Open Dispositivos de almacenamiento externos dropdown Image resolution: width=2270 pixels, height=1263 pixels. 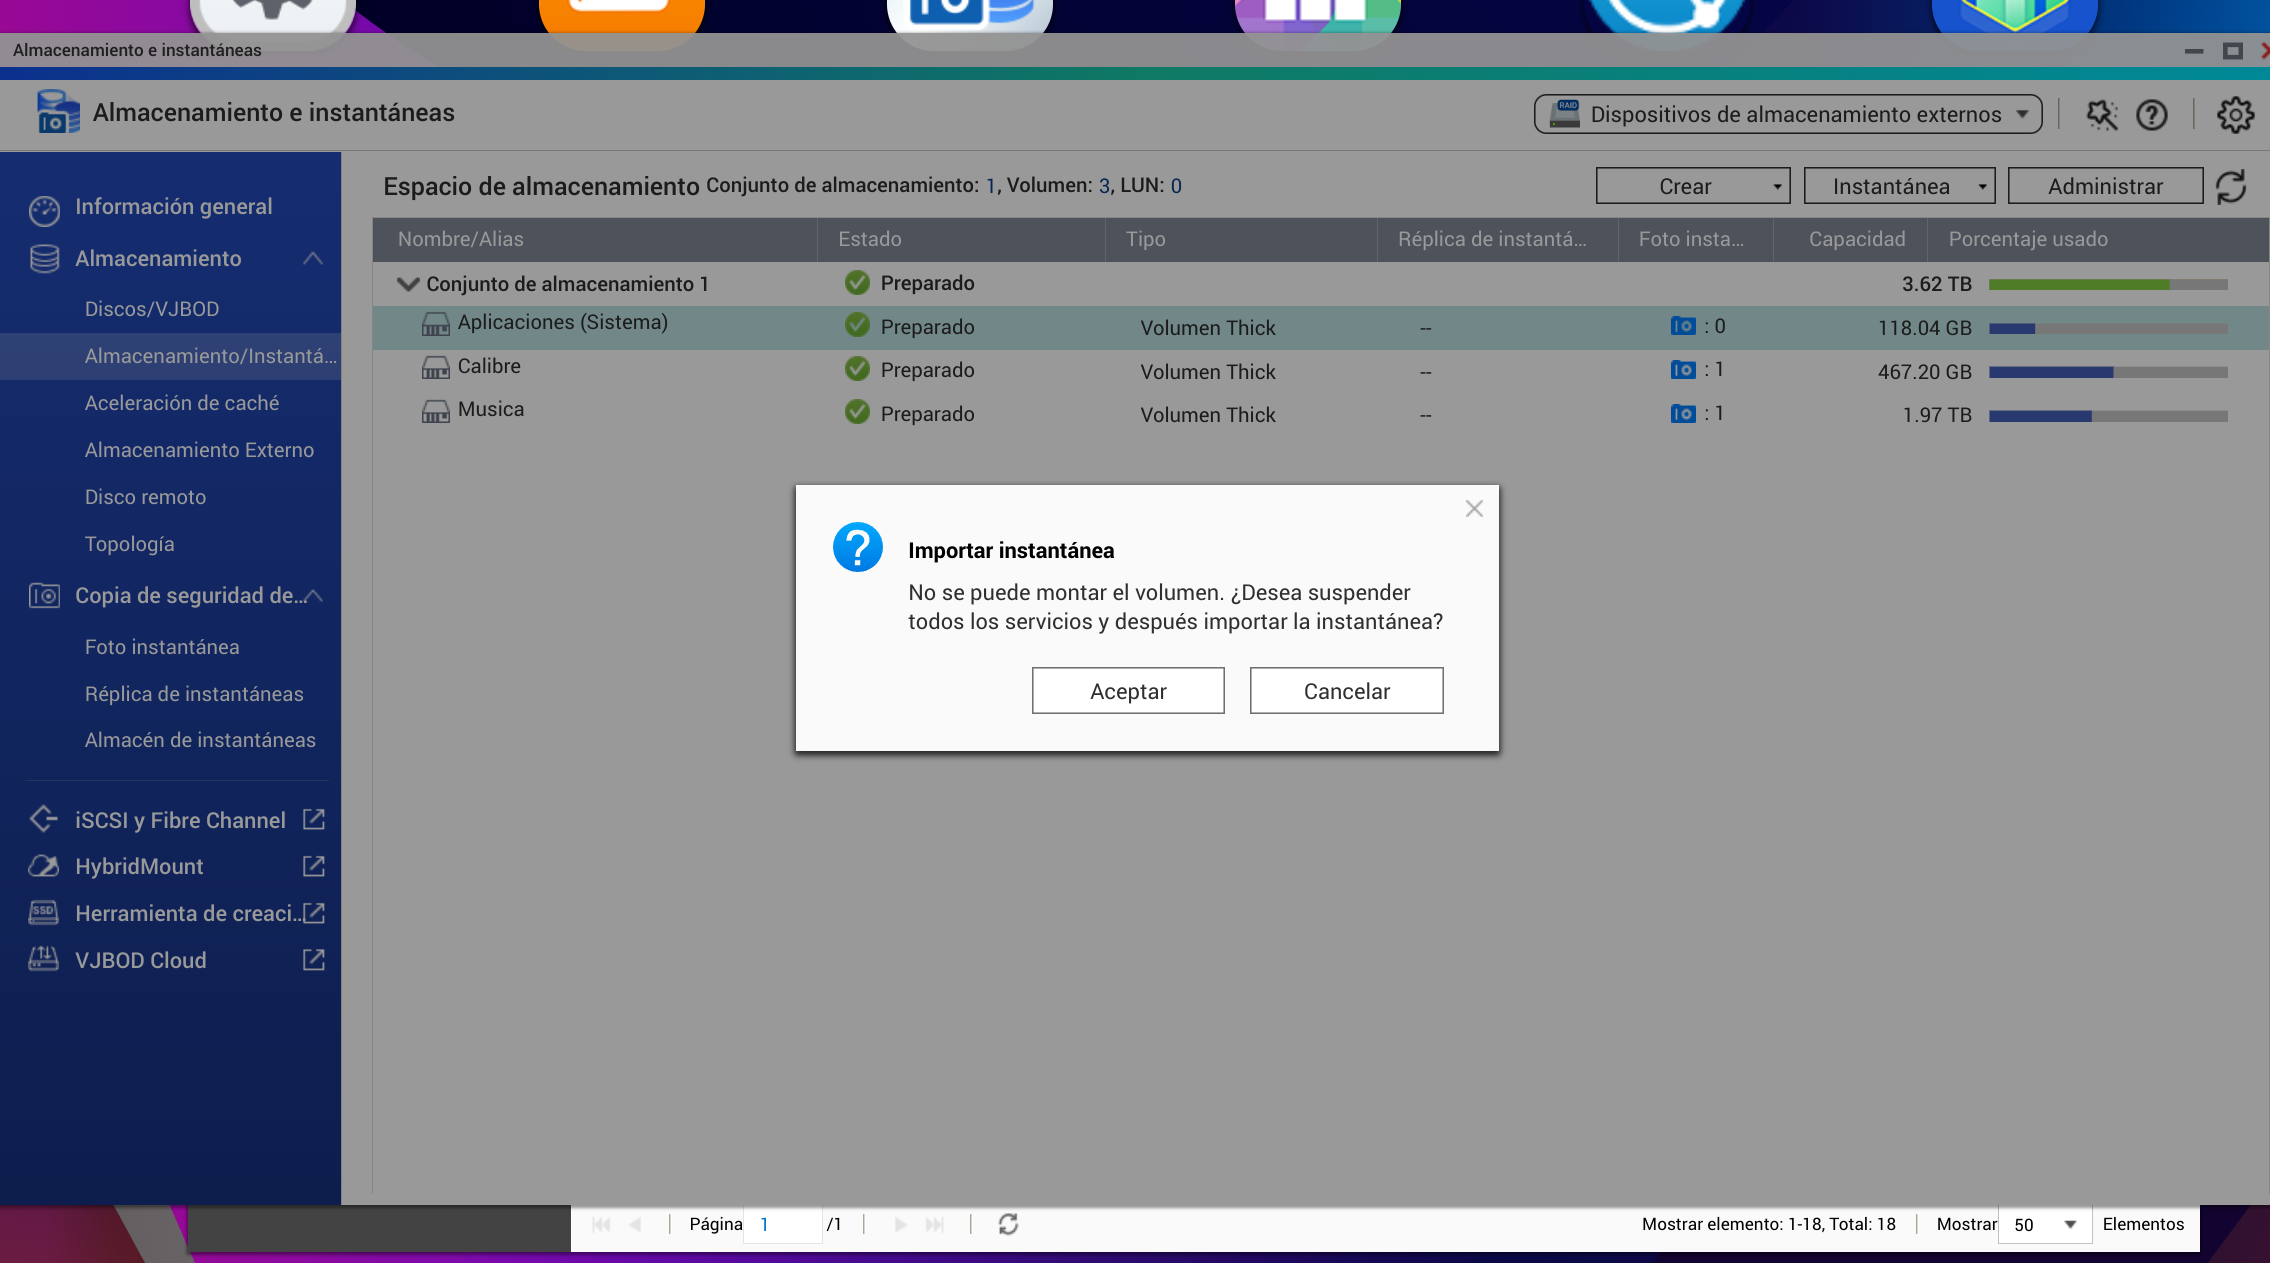1788,114
